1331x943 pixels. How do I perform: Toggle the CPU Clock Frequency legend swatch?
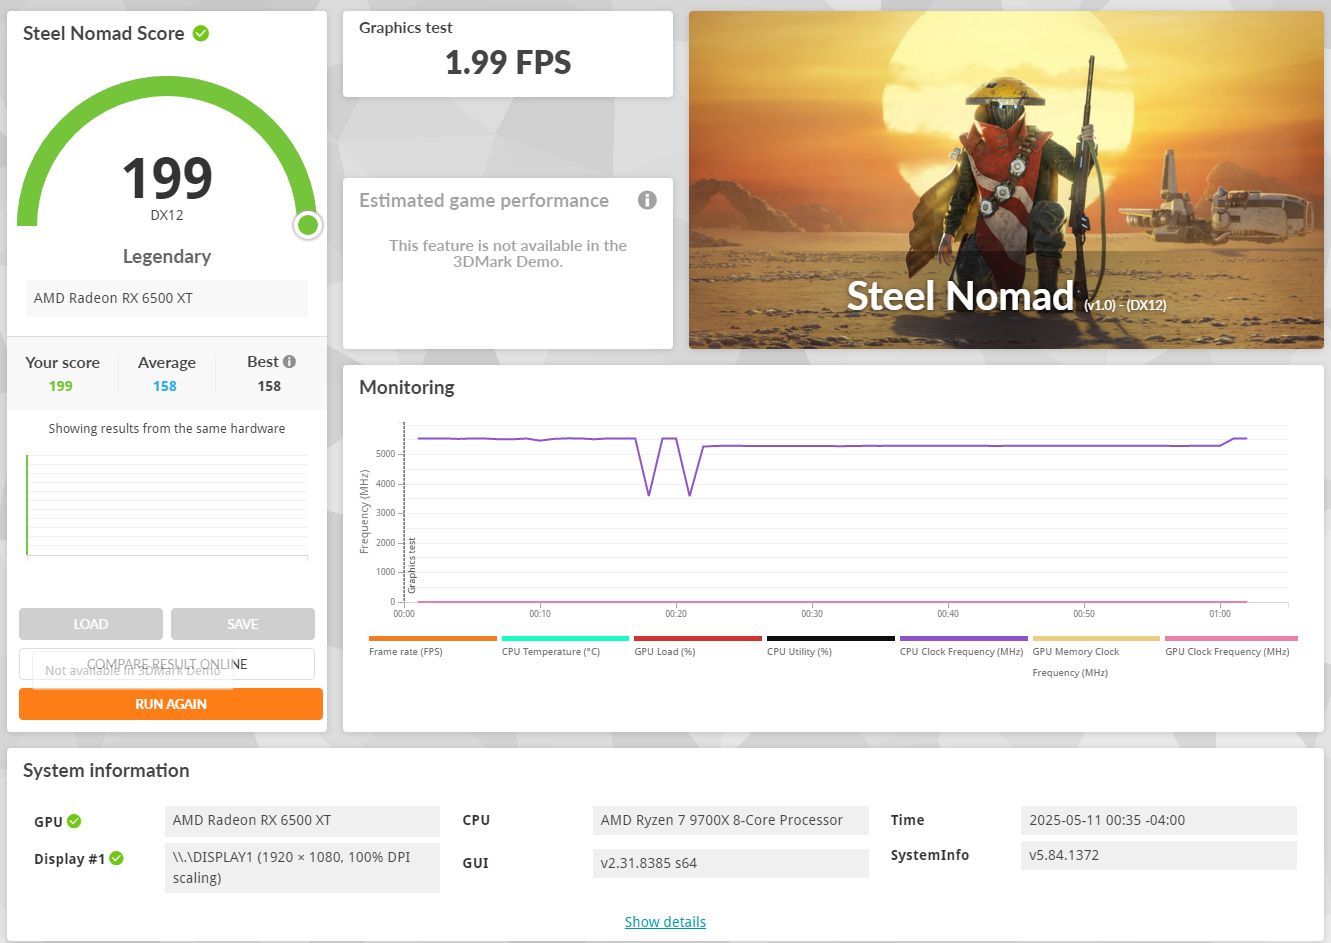(x=964, y=638)
